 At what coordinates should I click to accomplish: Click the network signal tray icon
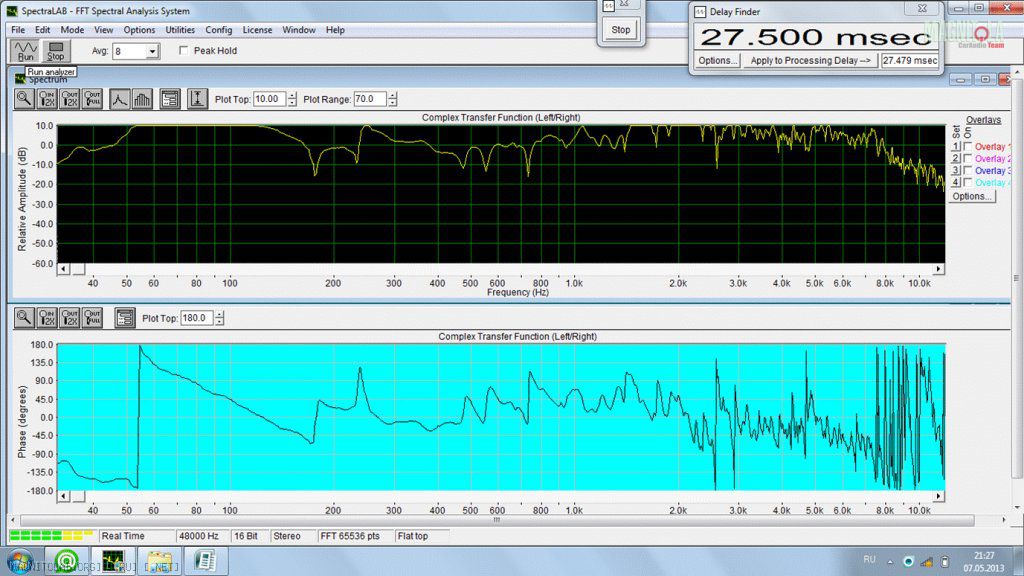pyautogui.click(x=927, y=561)
